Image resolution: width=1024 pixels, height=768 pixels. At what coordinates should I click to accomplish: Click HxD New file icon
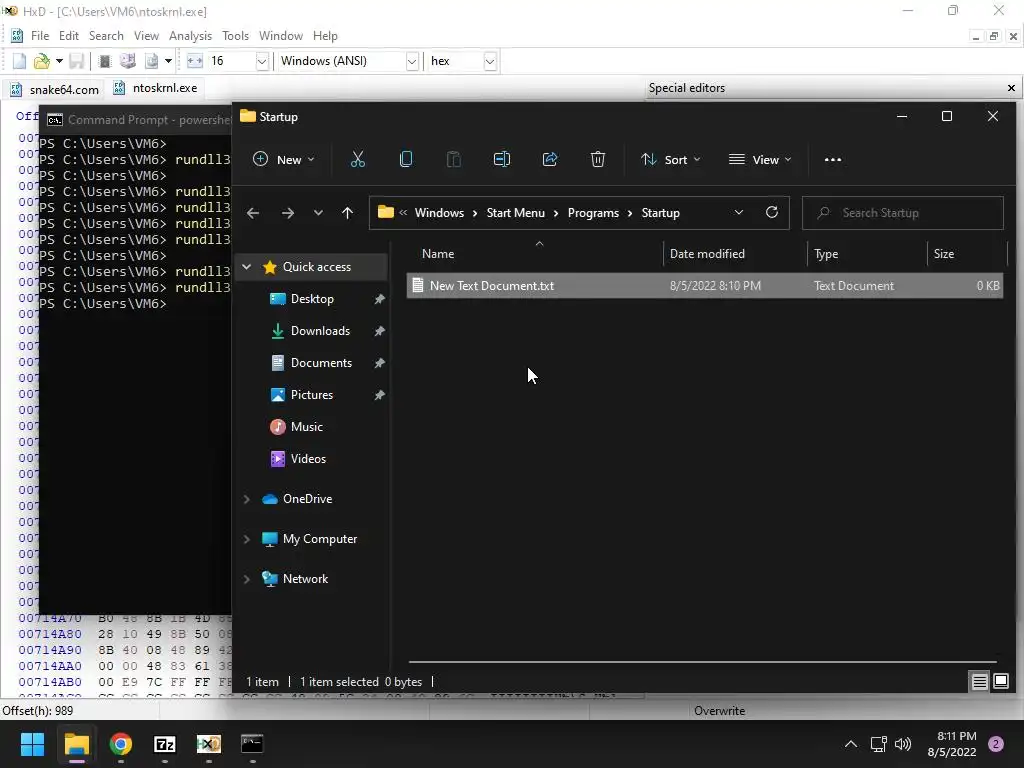coord(20,61)
